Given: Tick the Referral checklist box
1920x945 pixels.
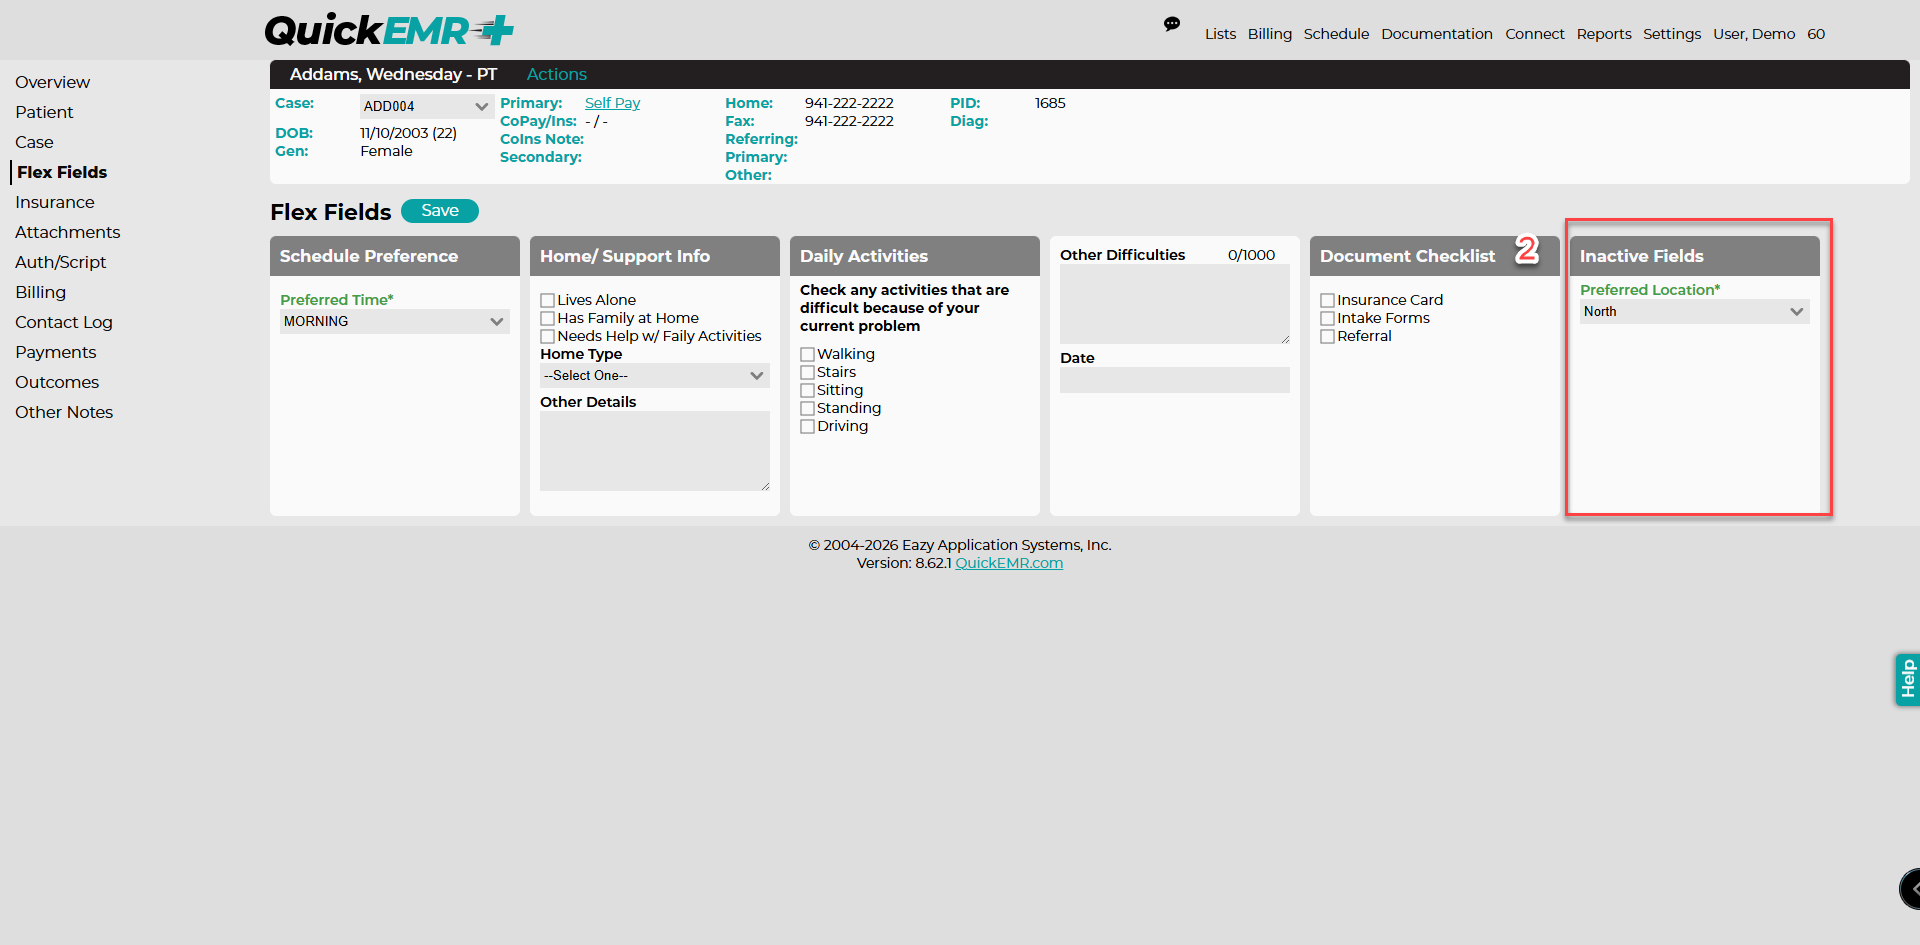Looking at the screenshot, I should pyautogui.click(x=1327, y=336).
